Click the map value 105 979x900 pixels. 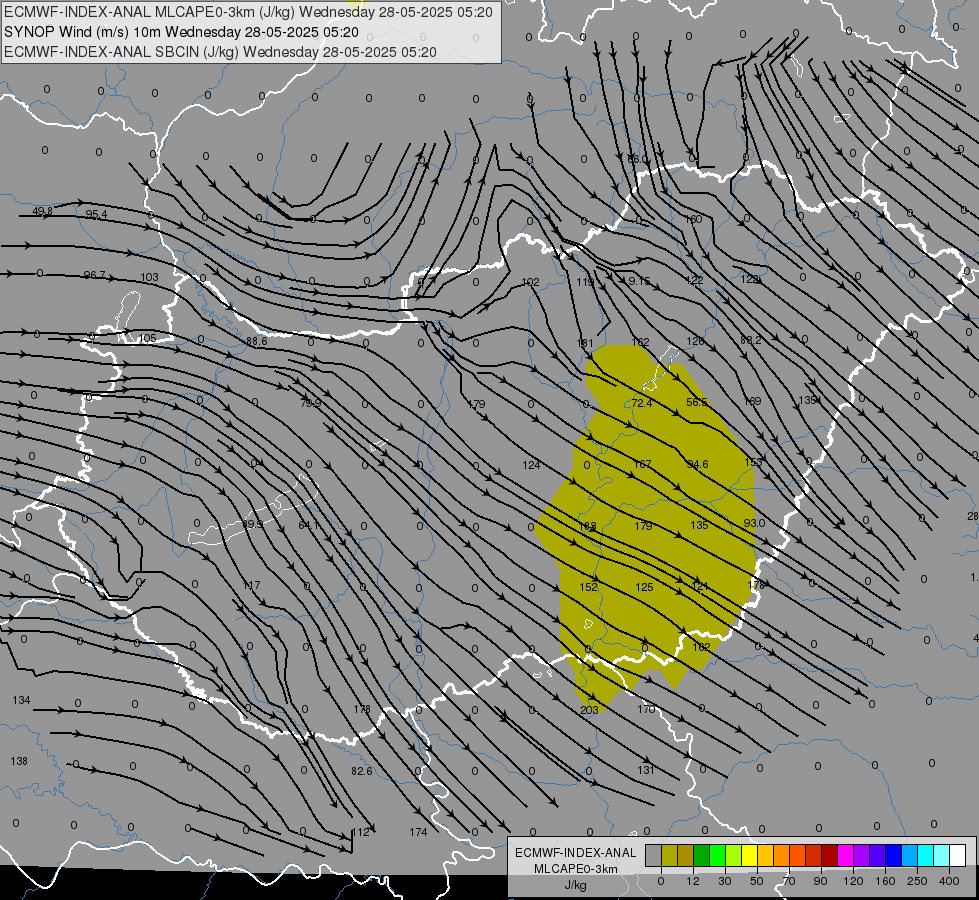[x=147, y=339]
